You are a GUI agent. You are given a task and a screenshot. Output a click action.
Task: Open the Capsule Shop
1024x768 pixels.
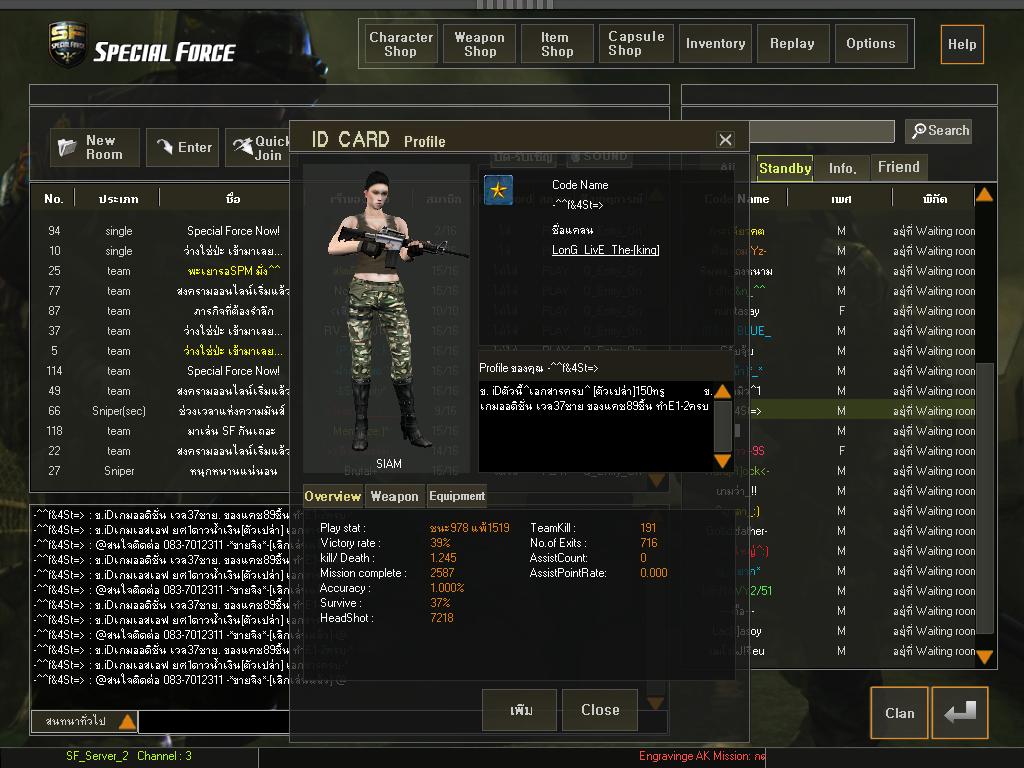636,44
